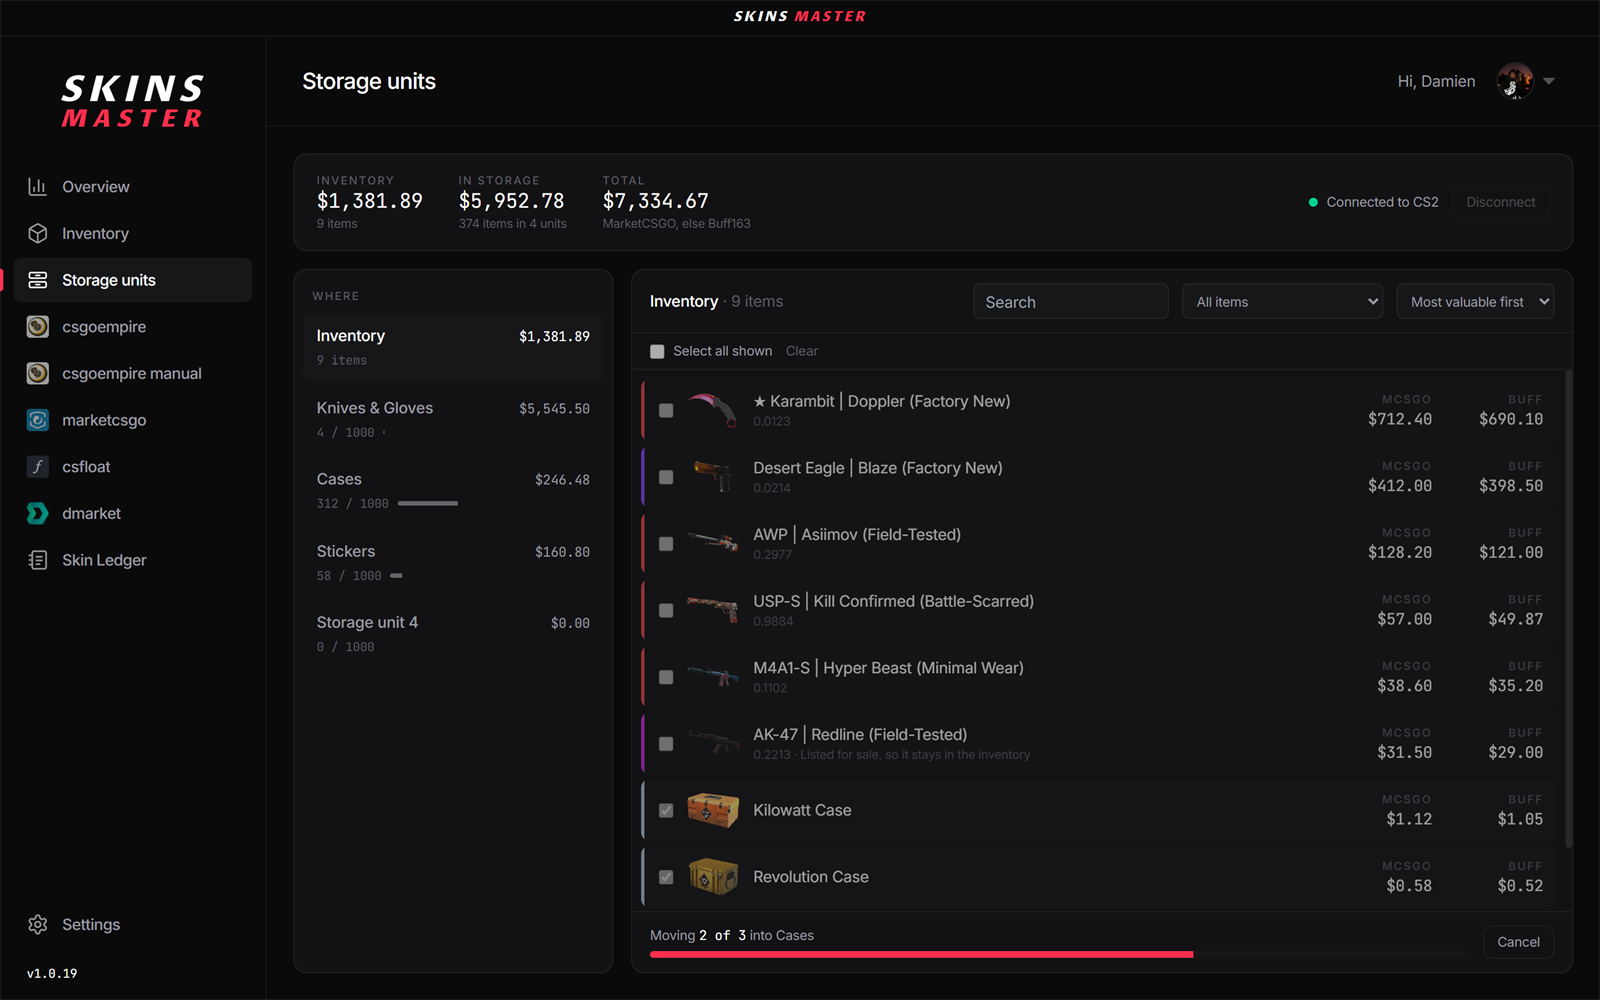
Task: Open the Most valuable first sort dropdown
Action: pyautogui.click(x=1475, y=302)
